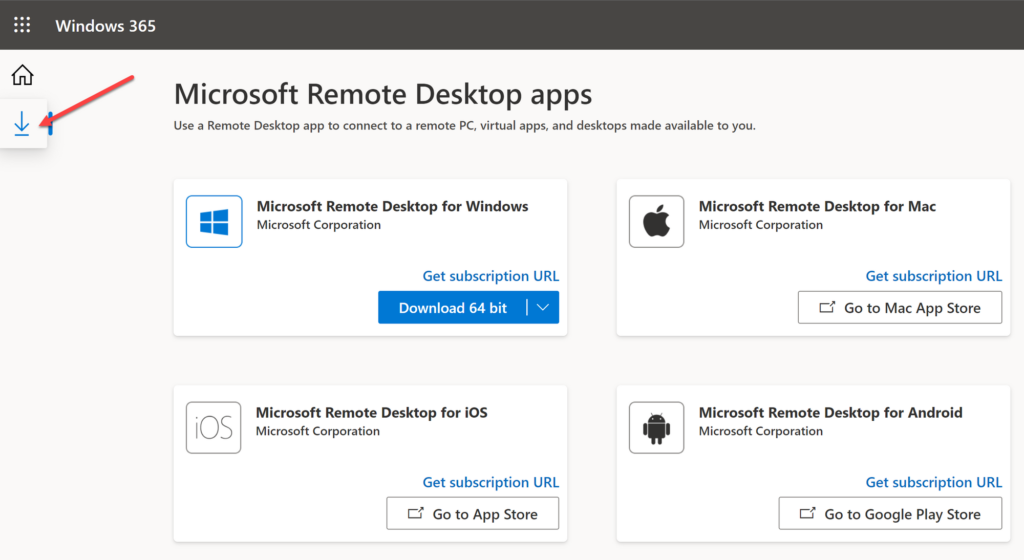Get subscription URL for Android app

click(x=933, y=482)
